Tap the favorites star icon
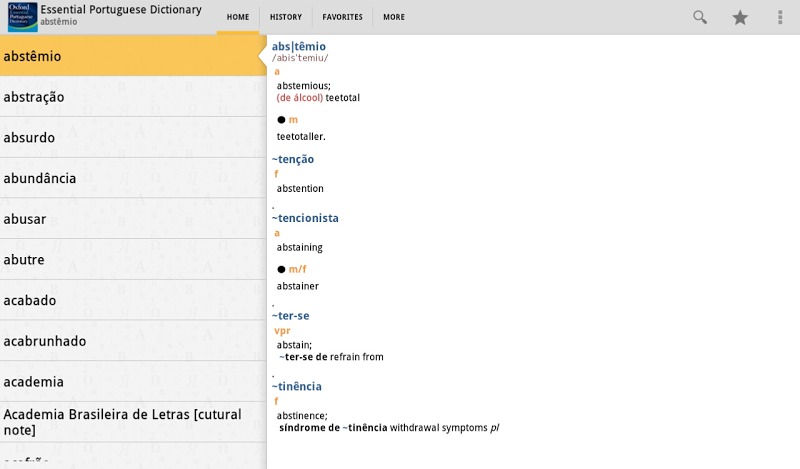800x469 pixels. tap(740, 17)
